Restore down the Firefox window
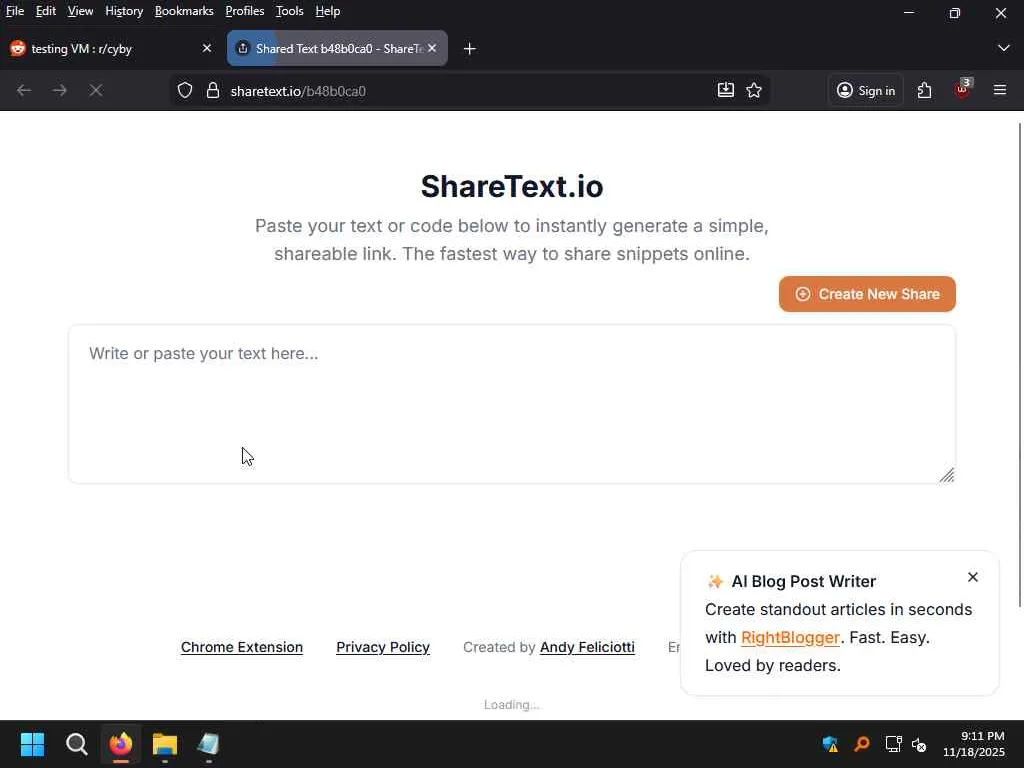1024x768 pixels. (x=955, y=12)
